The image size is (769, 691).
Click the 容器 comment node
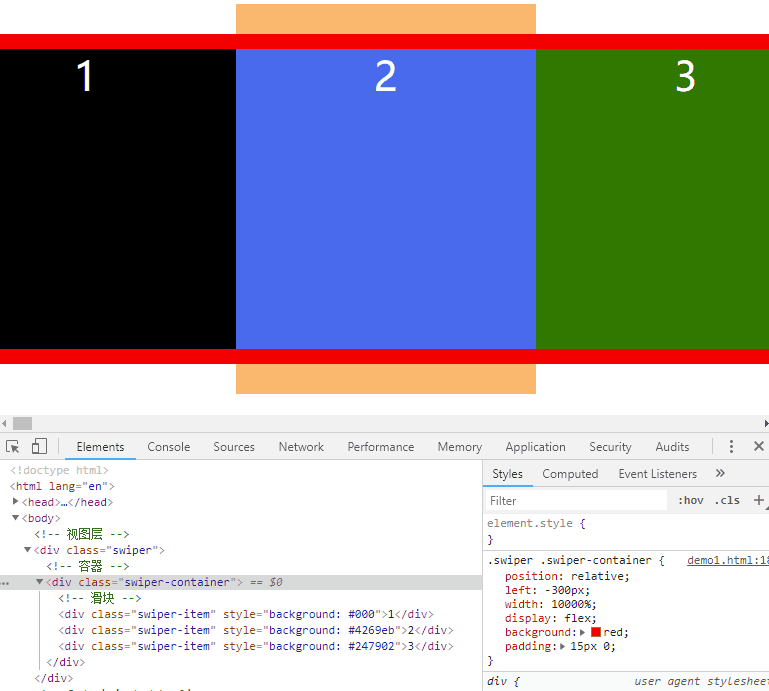point(88,566)
